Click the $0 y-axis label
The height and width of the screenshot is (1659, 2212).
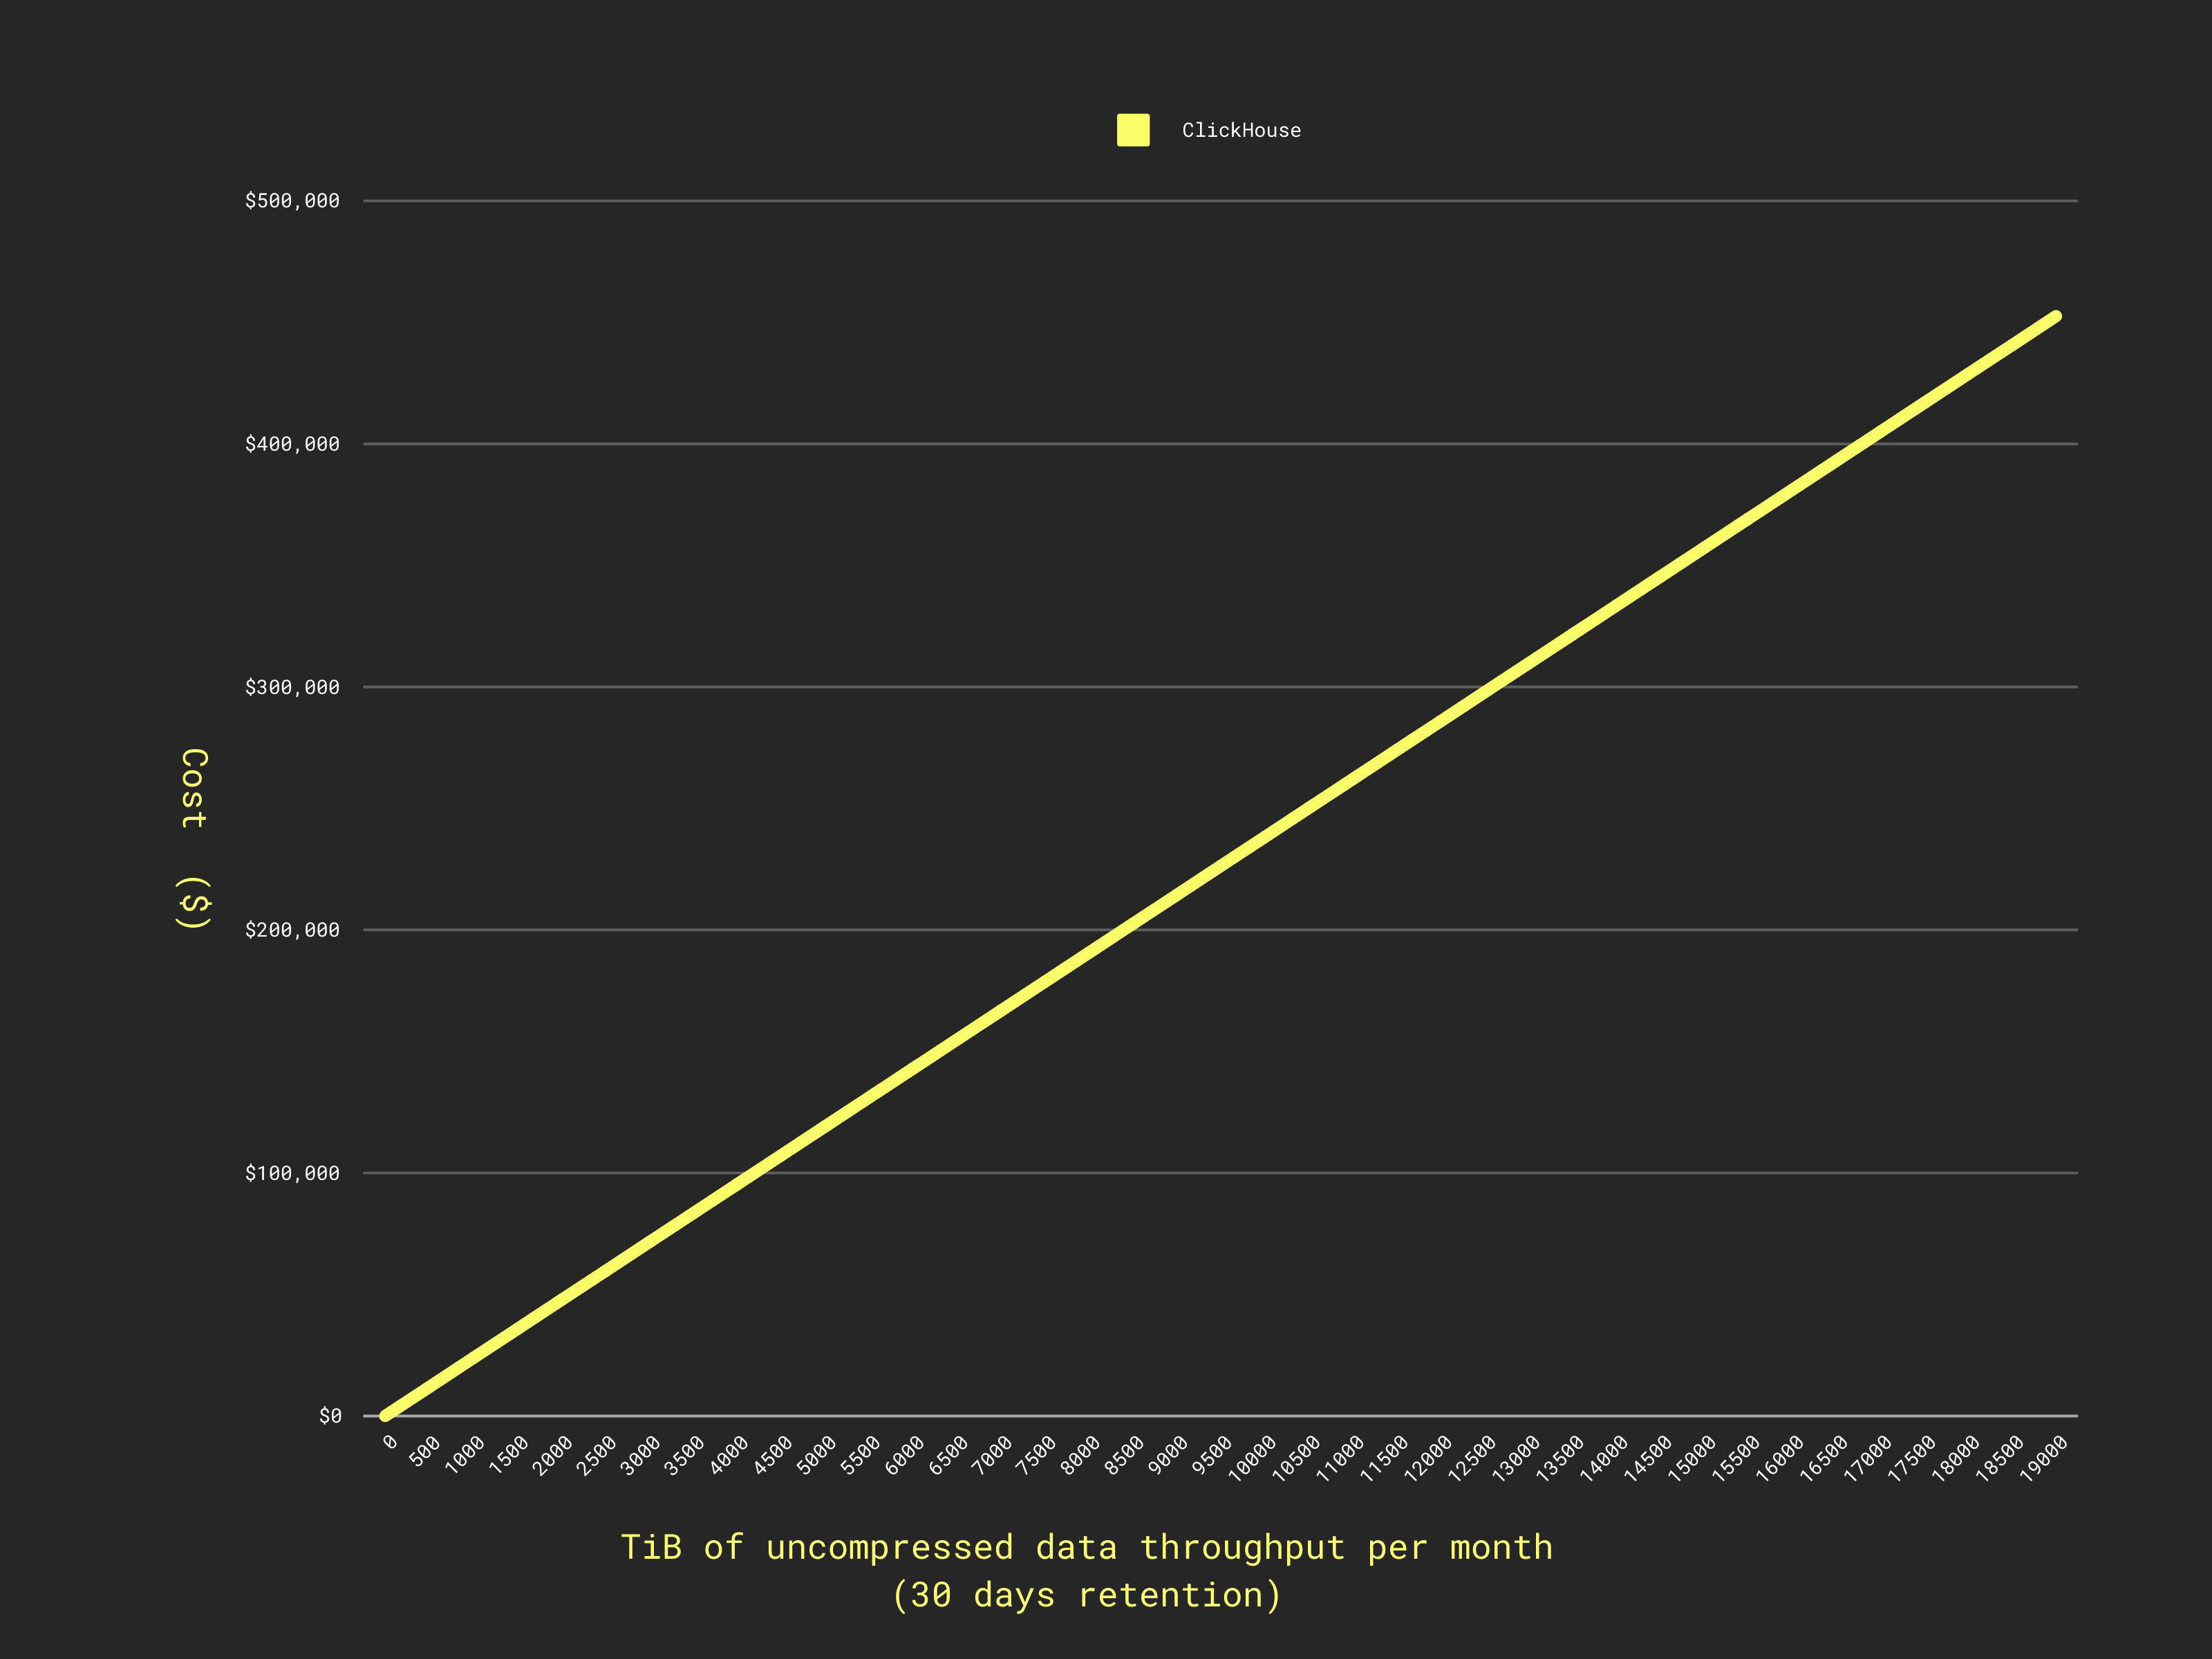pyautogui.click(x=330, y=1416)
